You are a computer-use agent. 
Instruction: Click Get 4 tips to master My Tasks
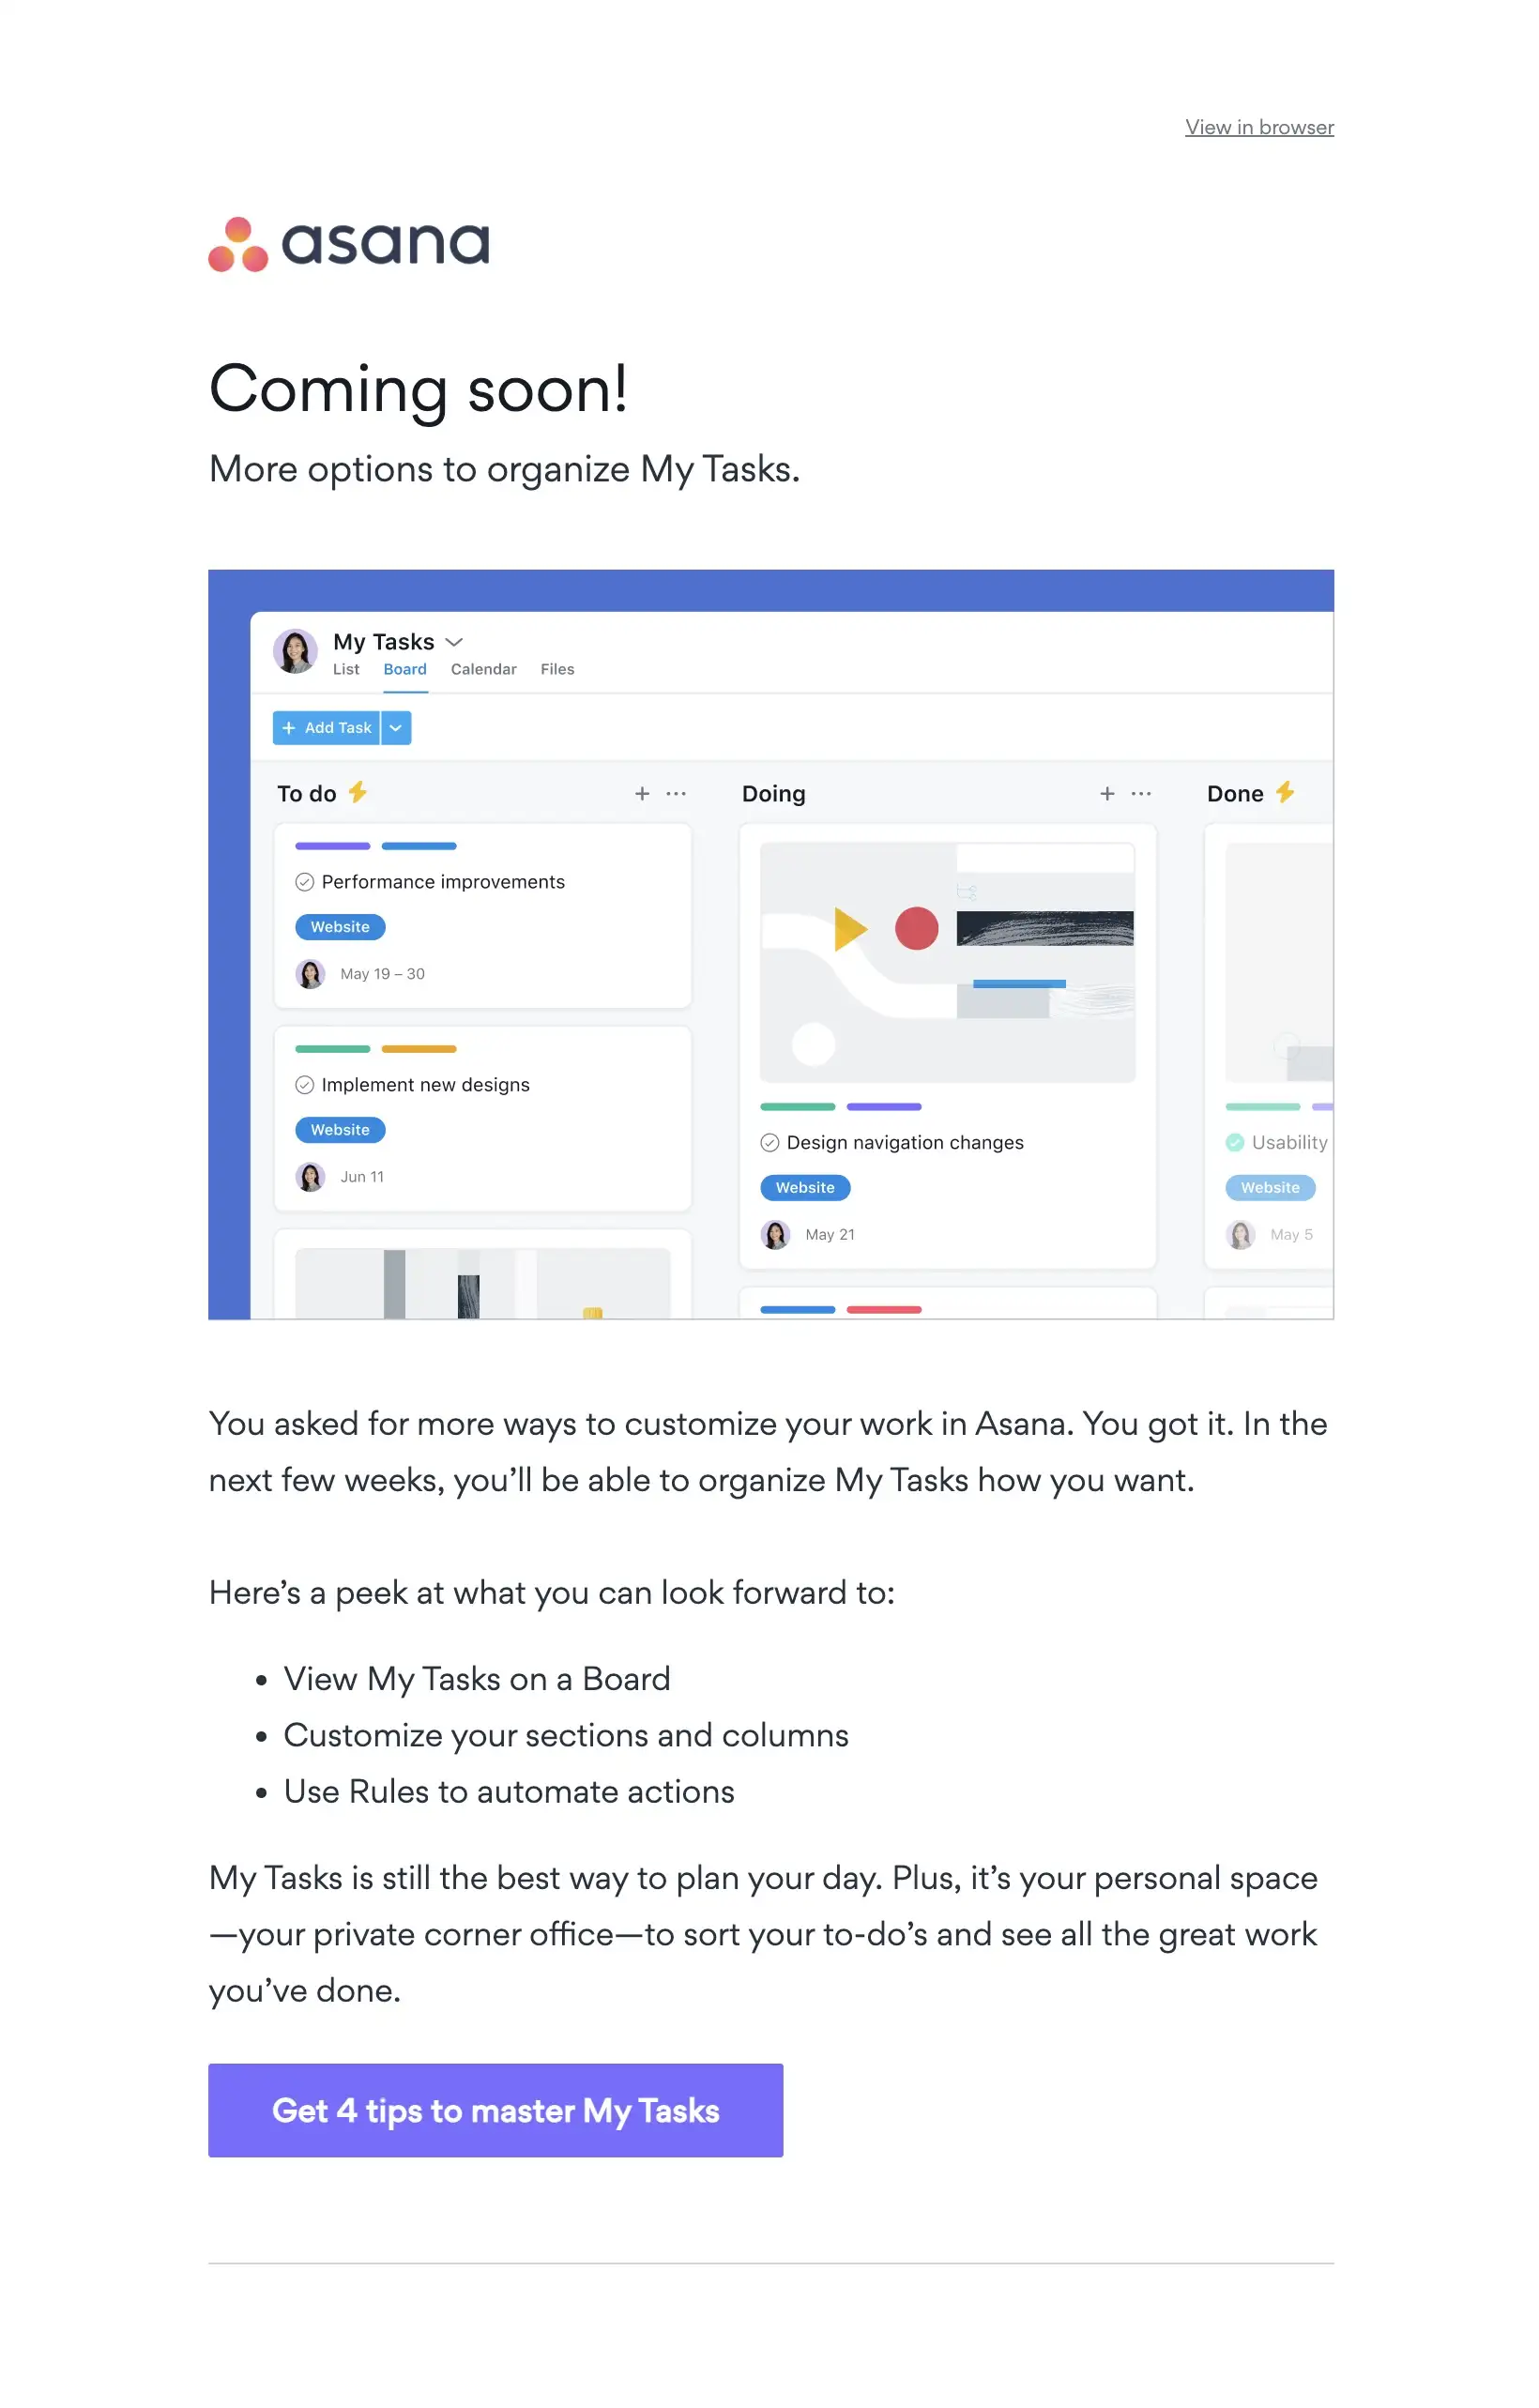(496, 2111)
